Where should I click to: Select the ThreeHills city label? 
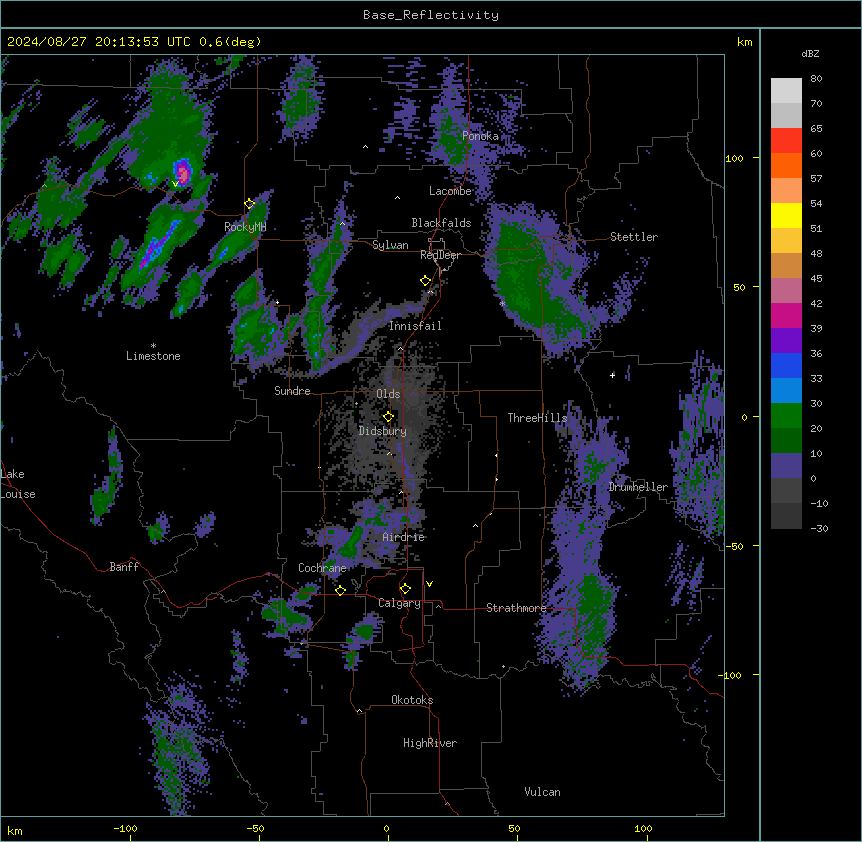(537, 418)
